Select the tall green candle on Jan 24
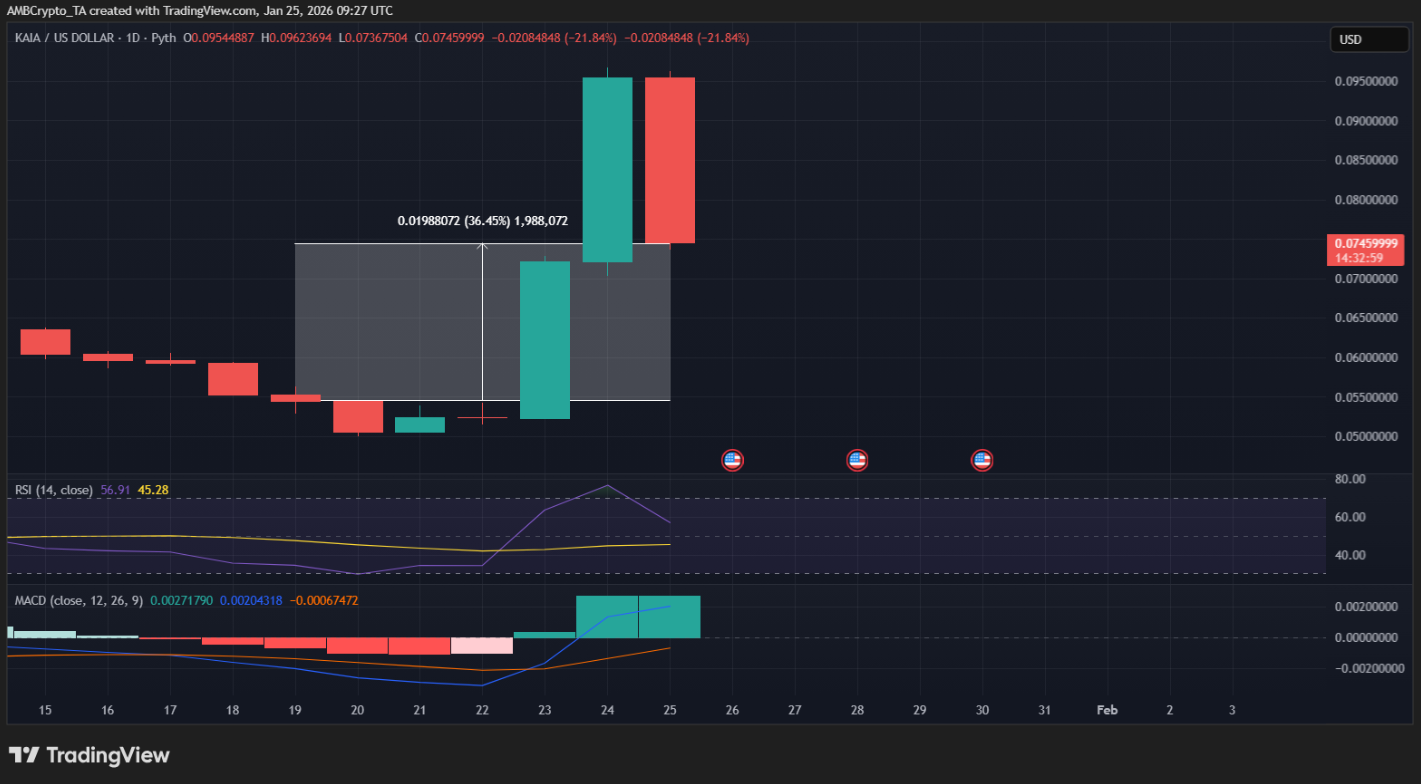Image resolution: width=1421 pixels, height=784 pixels. click(607, 170)
